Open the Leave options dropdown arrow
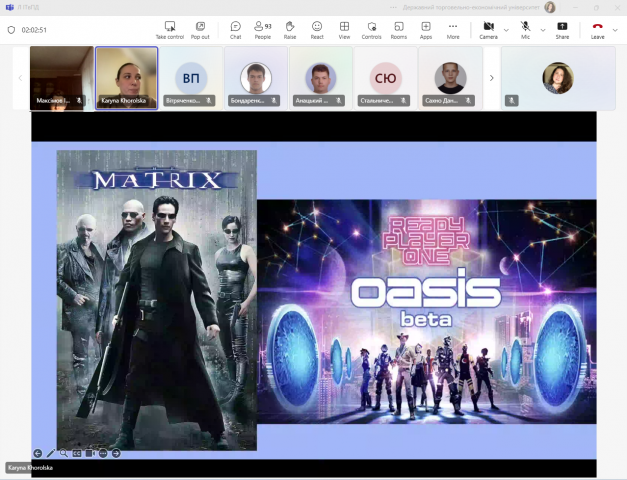Image resolution: width=627 pixels, height=480 pixels. coord(615,29)
